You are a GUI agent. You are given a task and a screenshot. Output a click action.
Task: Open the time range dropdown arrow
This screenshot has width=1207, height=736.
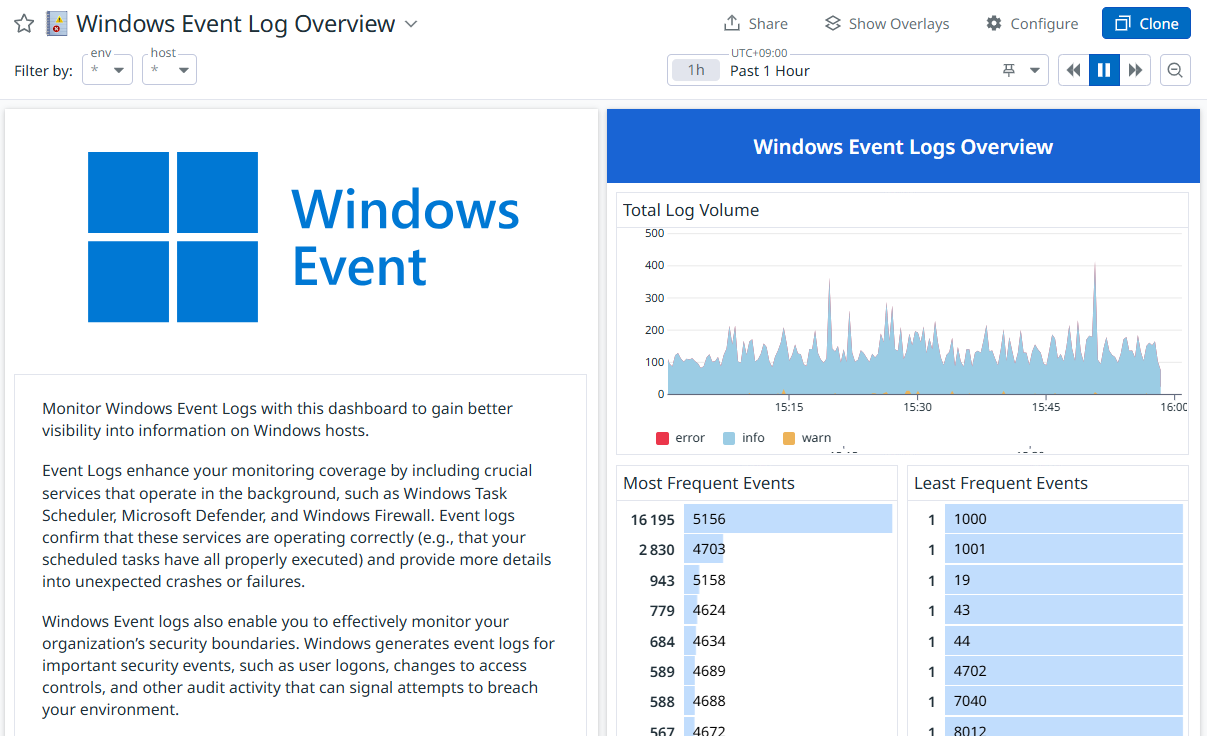(1034, 70)
